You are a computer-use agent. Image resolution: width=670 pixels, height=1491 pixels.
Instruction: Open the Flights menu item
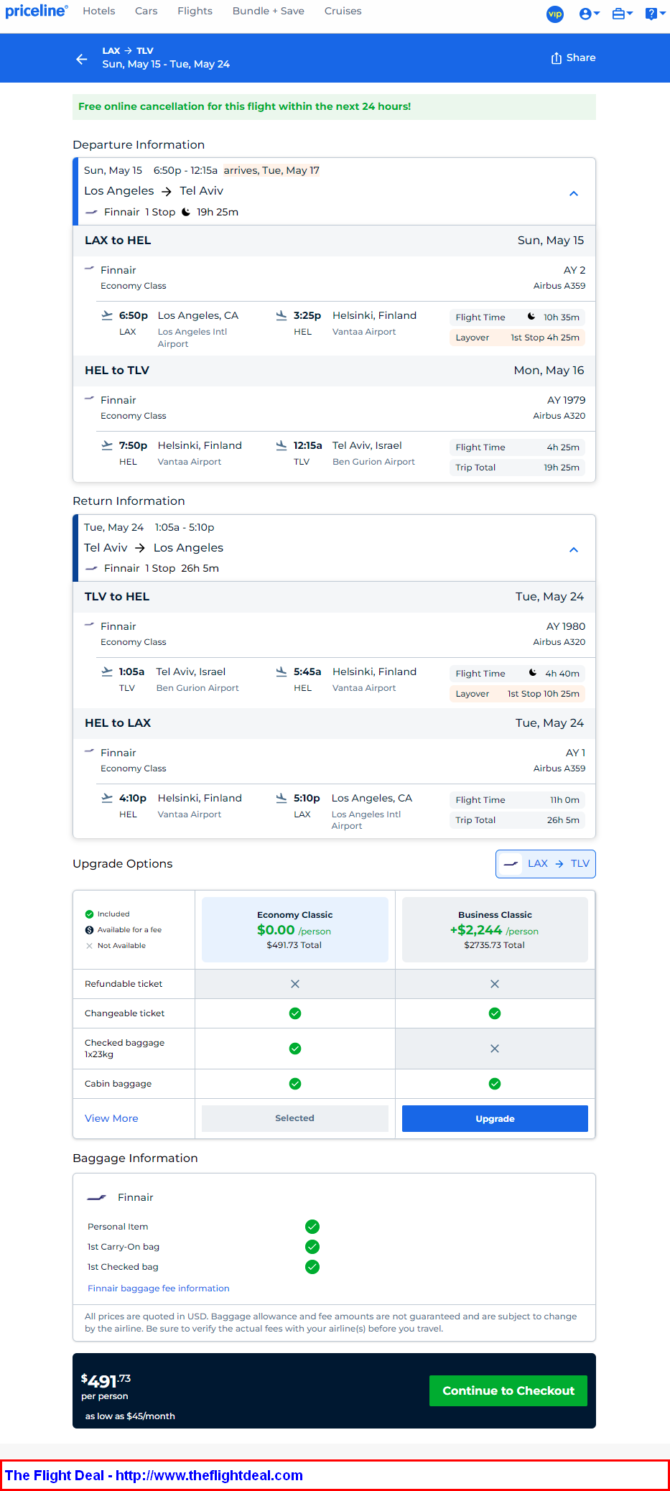(195, 11)
